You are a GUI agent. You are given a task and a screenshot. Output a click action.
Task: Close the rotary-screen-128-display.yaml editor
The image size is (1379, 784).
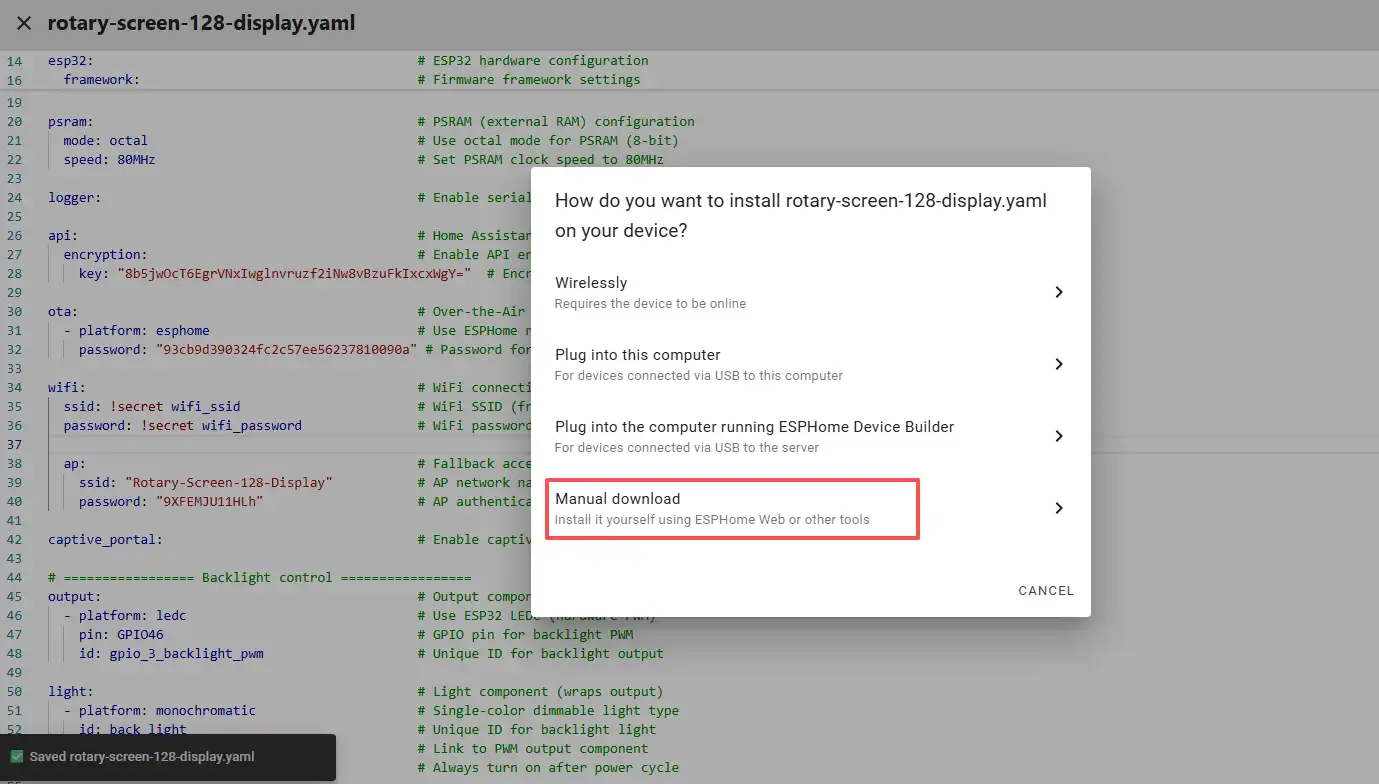[x=24, y=23]
